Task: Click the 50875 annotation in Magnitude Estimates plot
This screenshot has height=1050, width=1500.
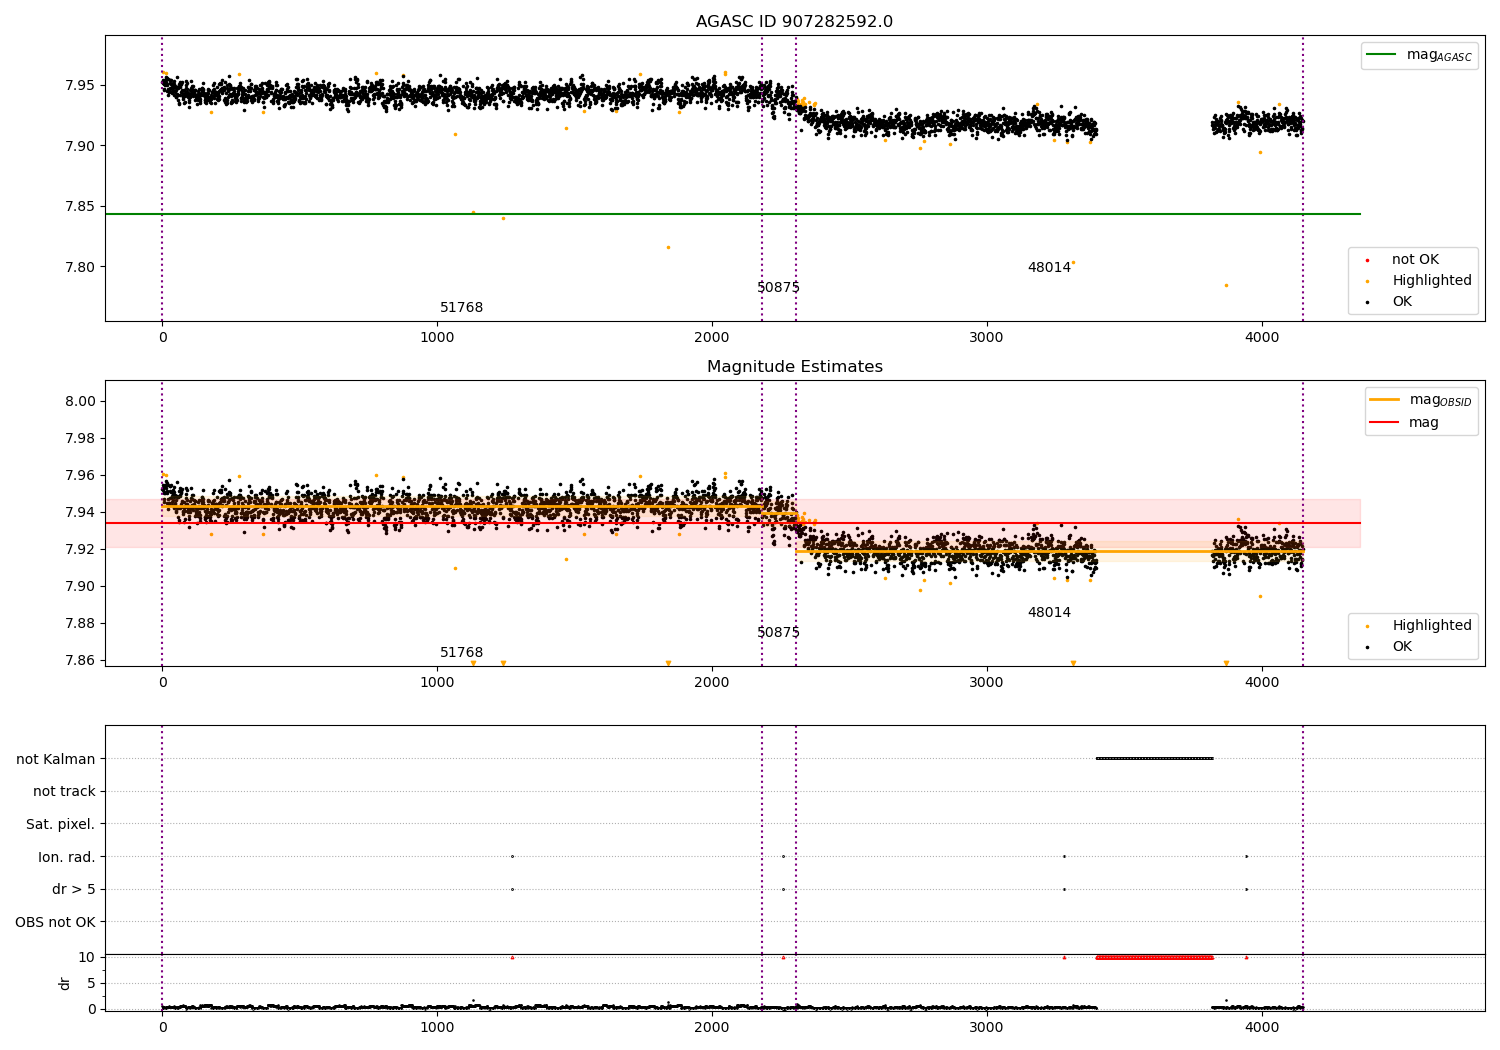Action: click(x=778, y=633)
